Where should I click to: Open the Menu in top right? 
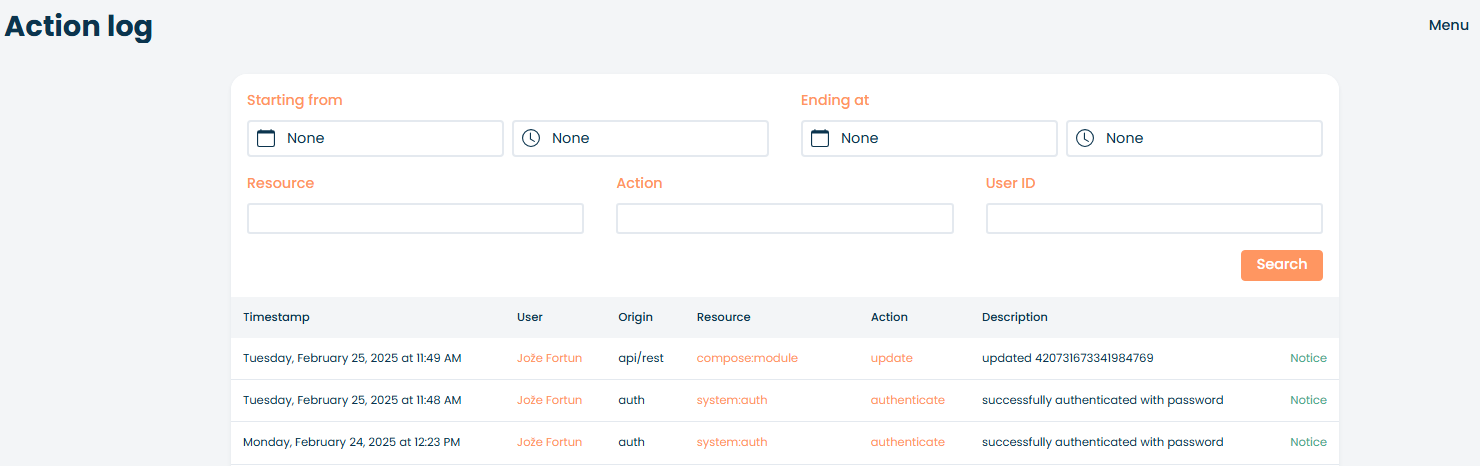[x=1448, y=25]
